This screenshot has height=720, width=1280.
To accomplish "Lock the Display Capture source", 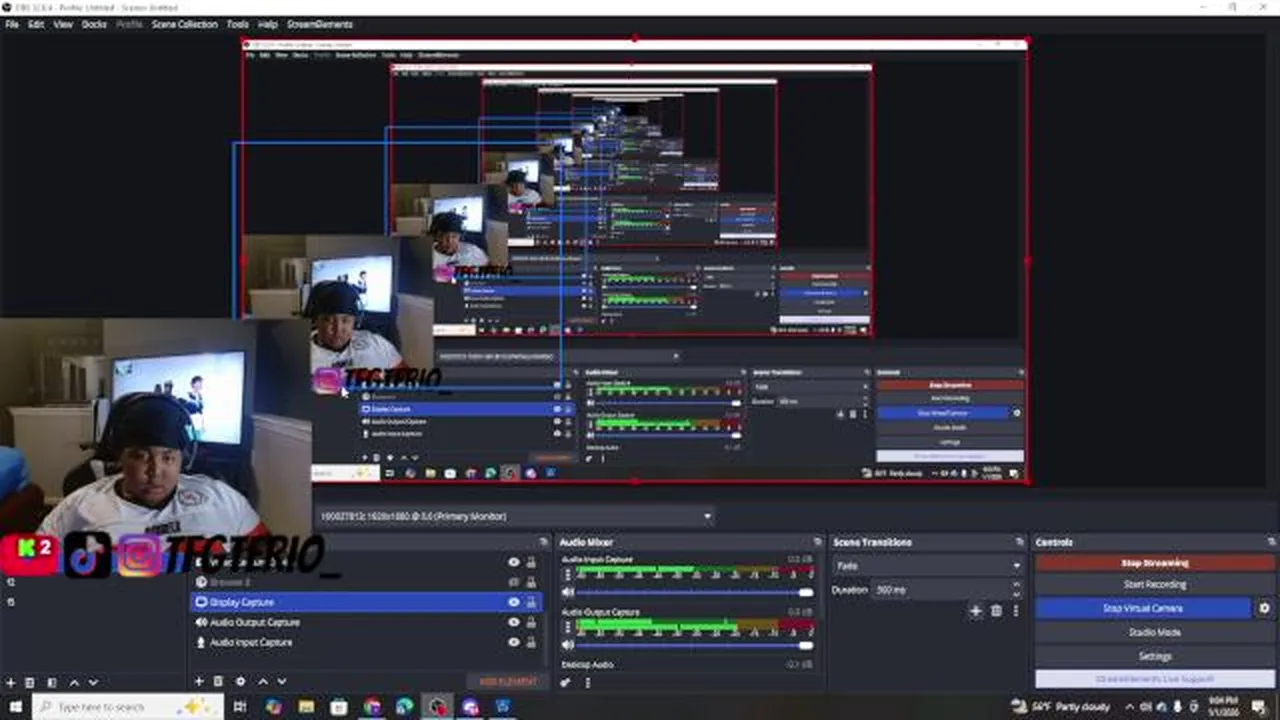I will [x=531, y=602].
